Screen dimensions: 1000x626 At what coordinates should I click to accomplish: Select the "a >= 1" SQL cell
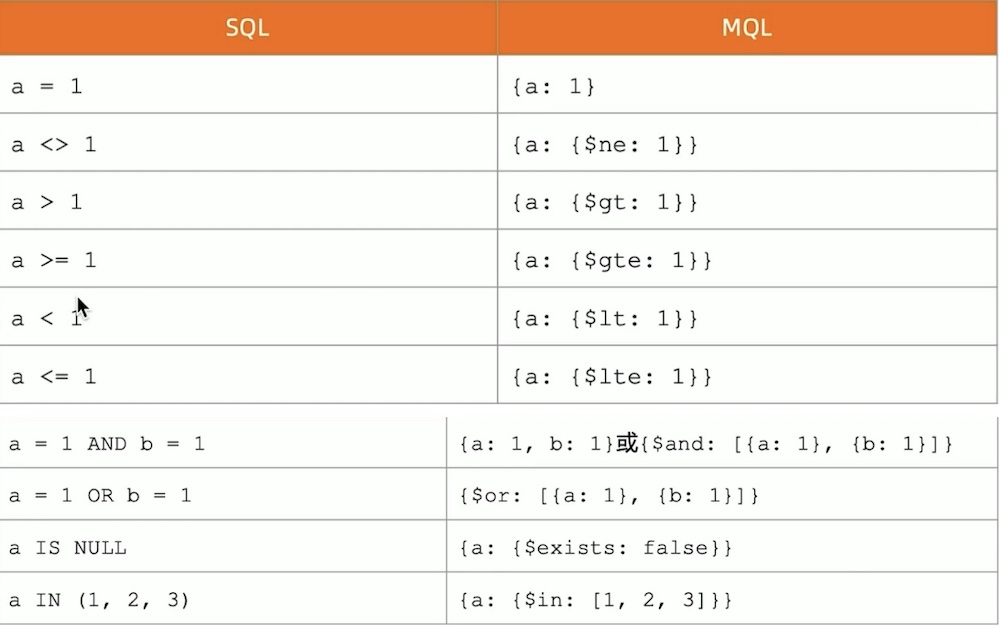54,260
